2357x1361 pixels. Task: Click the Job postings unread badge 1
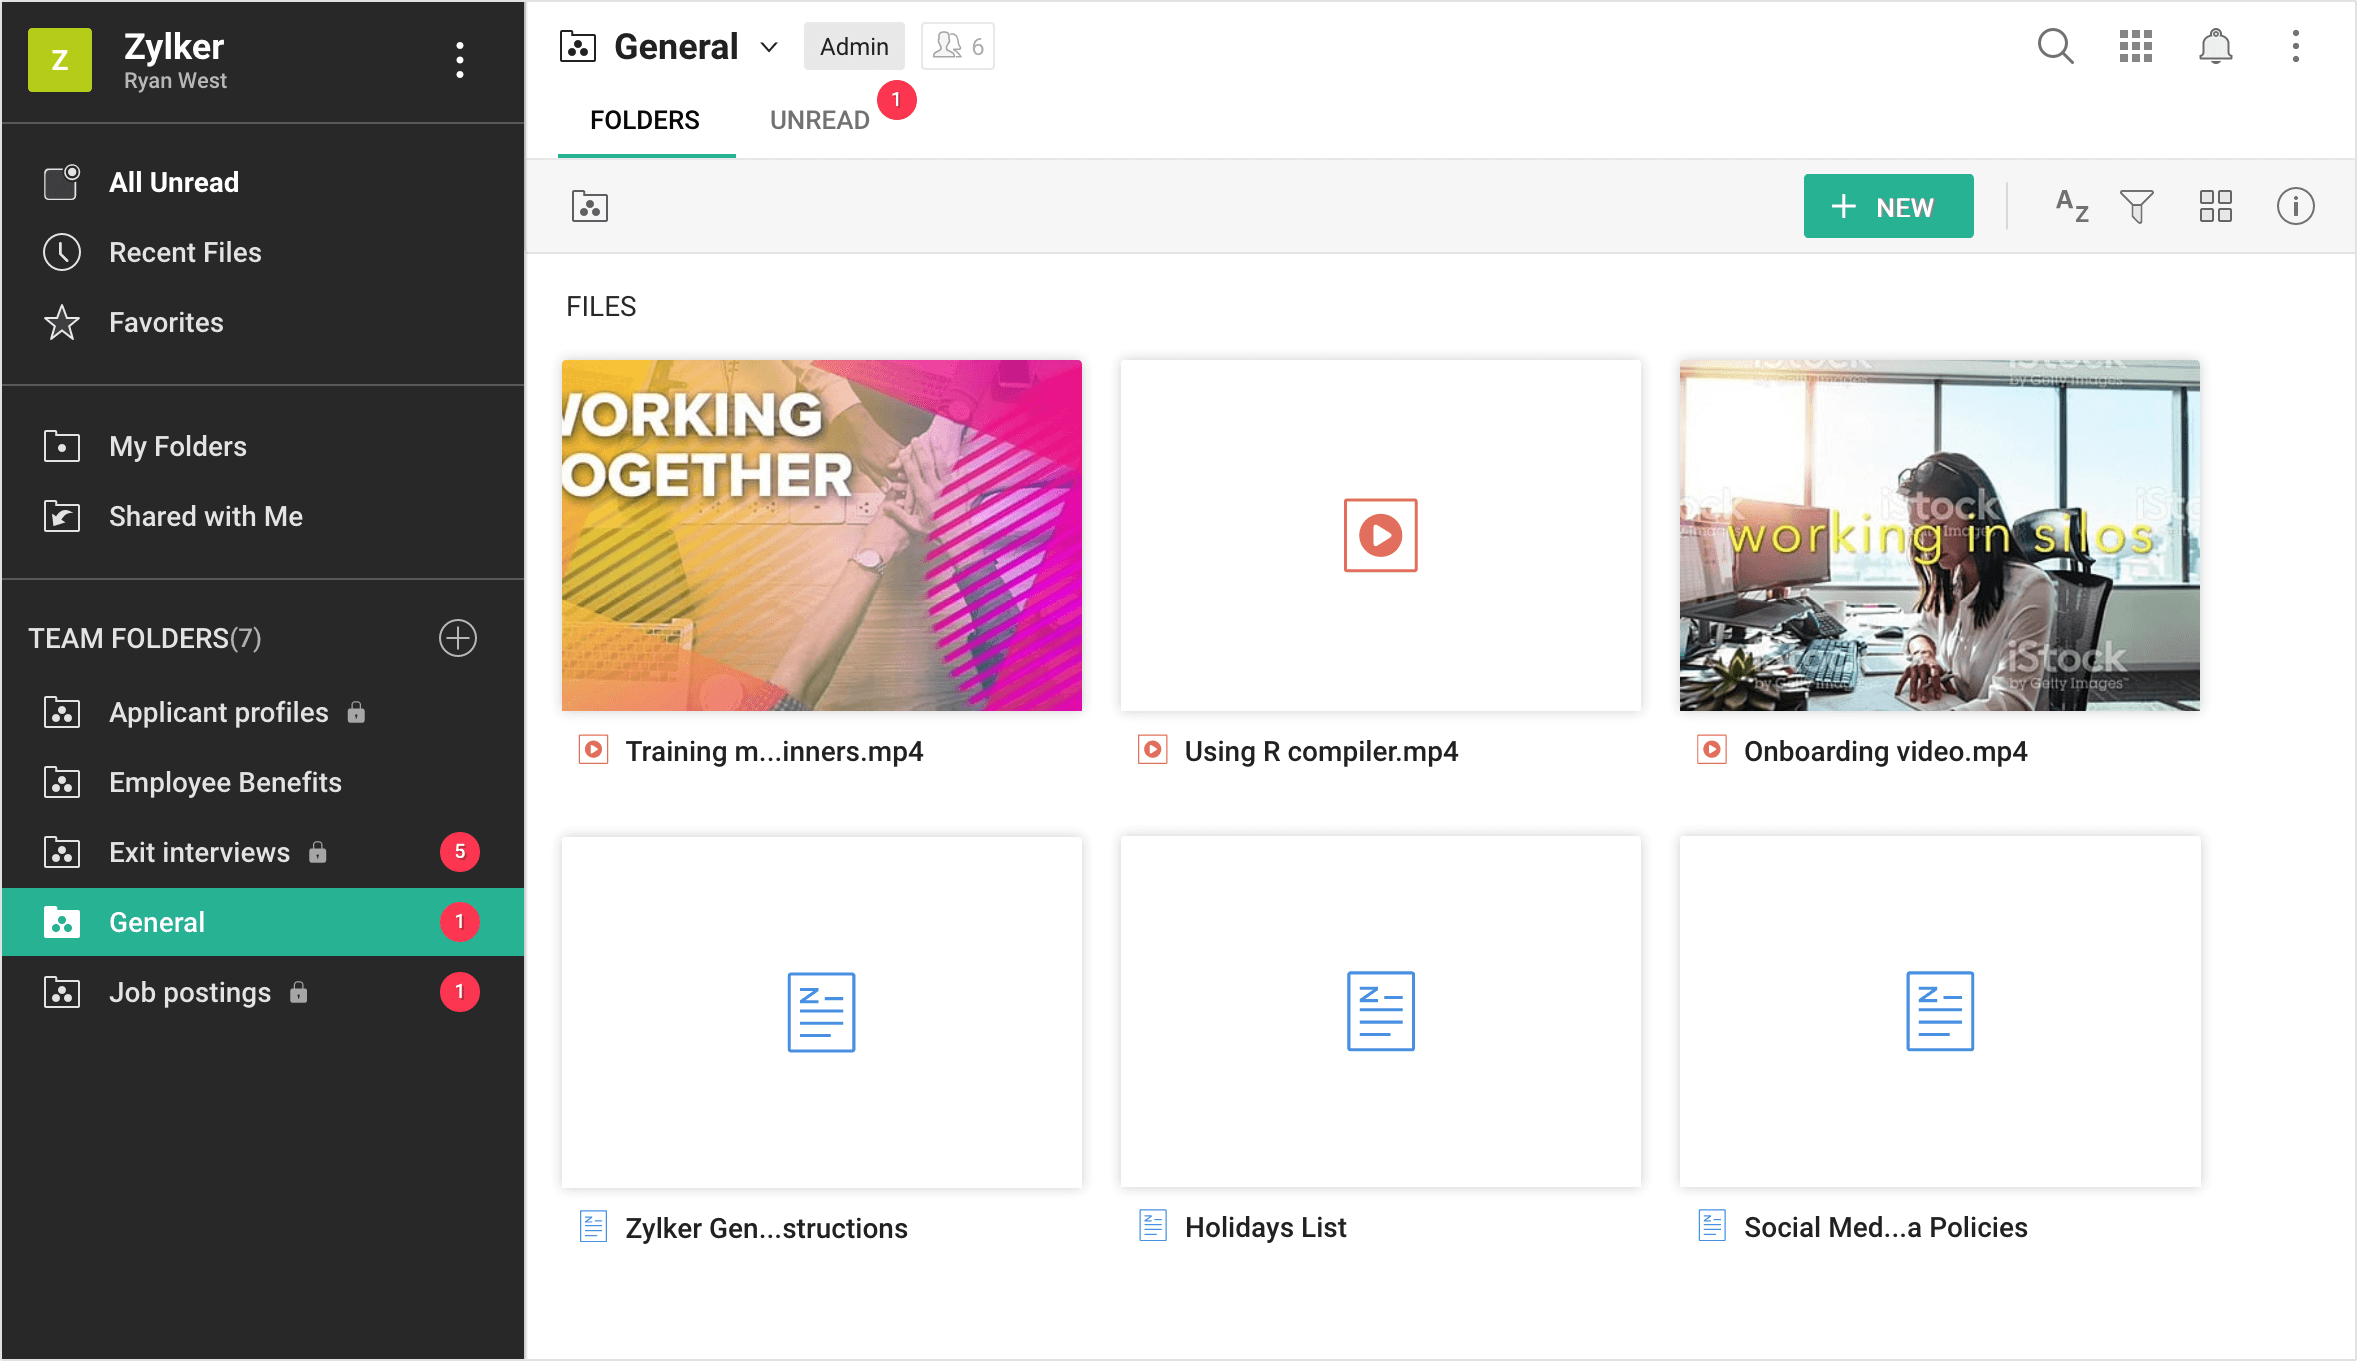(x=460, y=992)
